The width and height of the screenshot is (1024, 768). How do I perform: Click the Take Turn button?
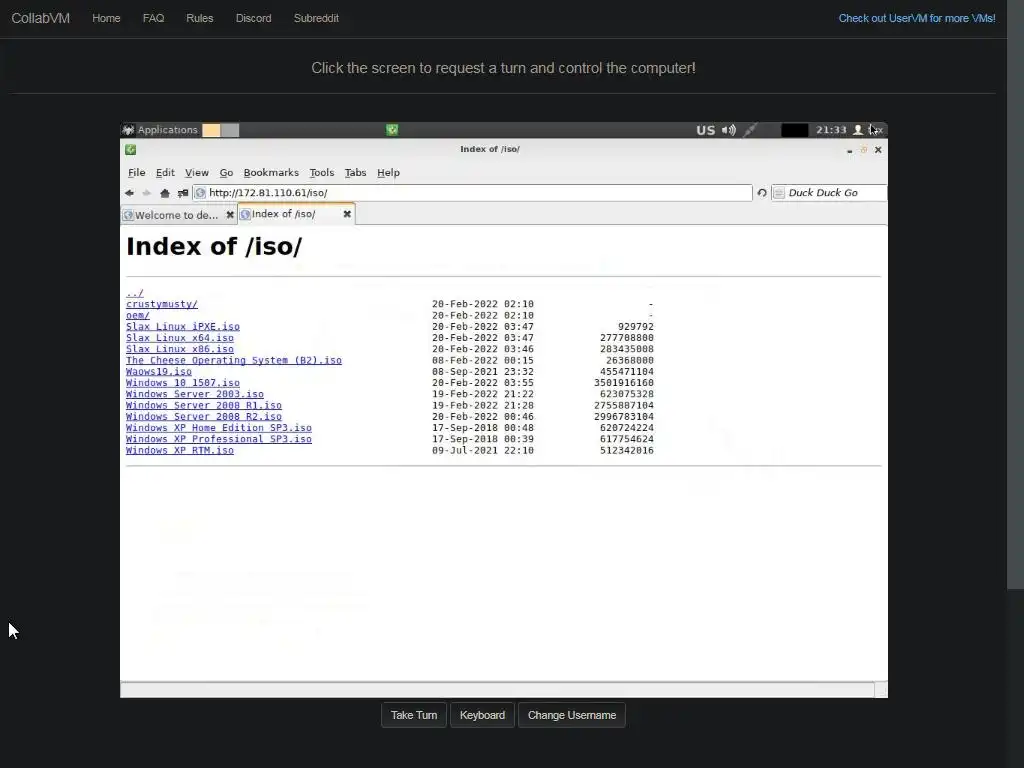413,715
